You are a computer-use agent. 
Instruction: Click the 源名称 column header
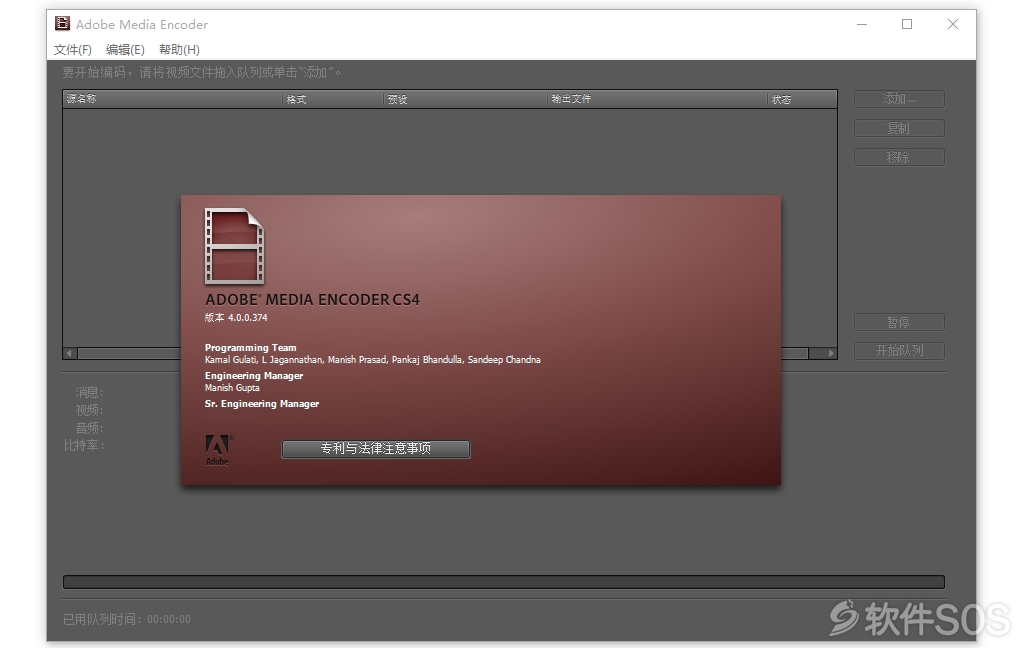(173, 99)
